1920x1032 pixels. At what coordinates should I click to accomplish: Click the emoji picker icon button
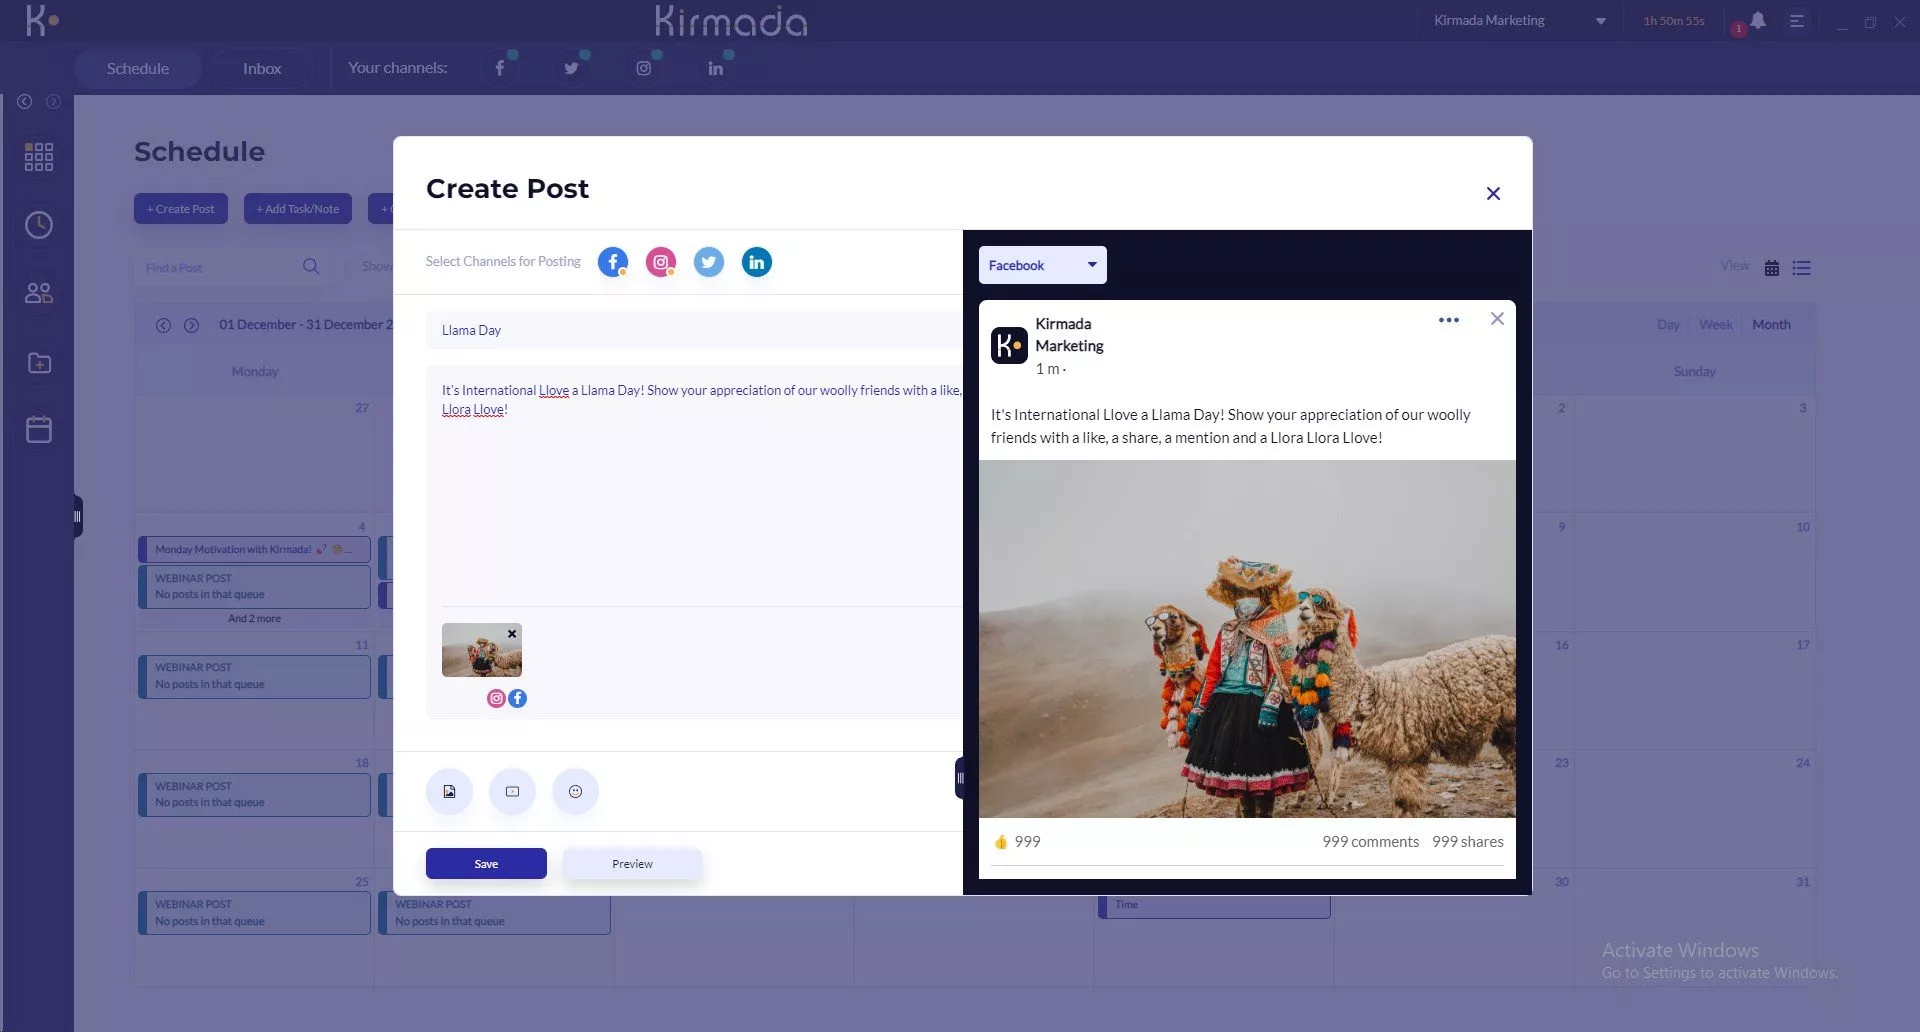[x=575, y=791]
